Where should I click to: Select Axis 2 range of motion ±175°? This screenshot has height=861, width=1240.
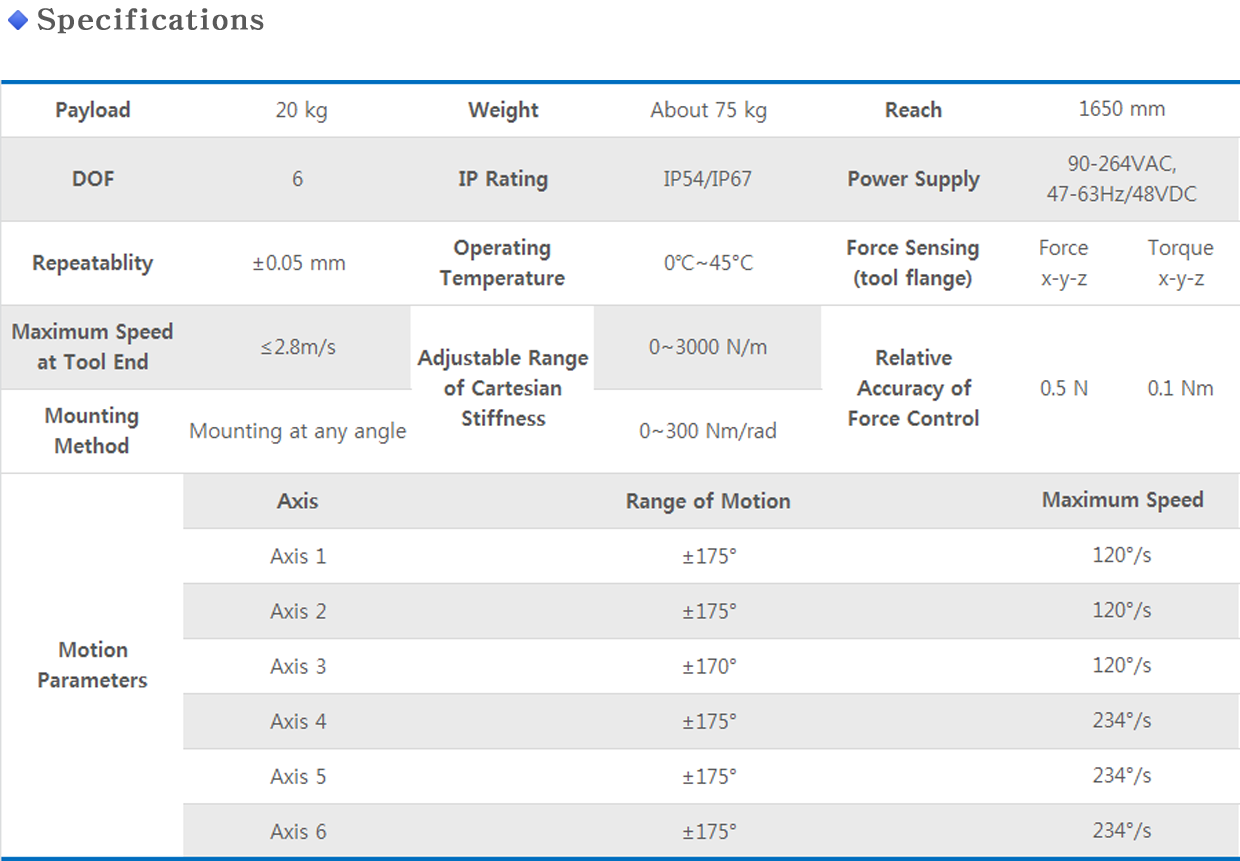[709, 611]
